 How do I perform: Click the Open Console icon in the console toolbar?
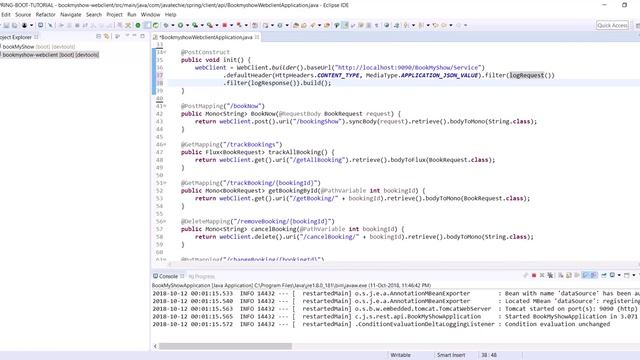tap(627, 276)
